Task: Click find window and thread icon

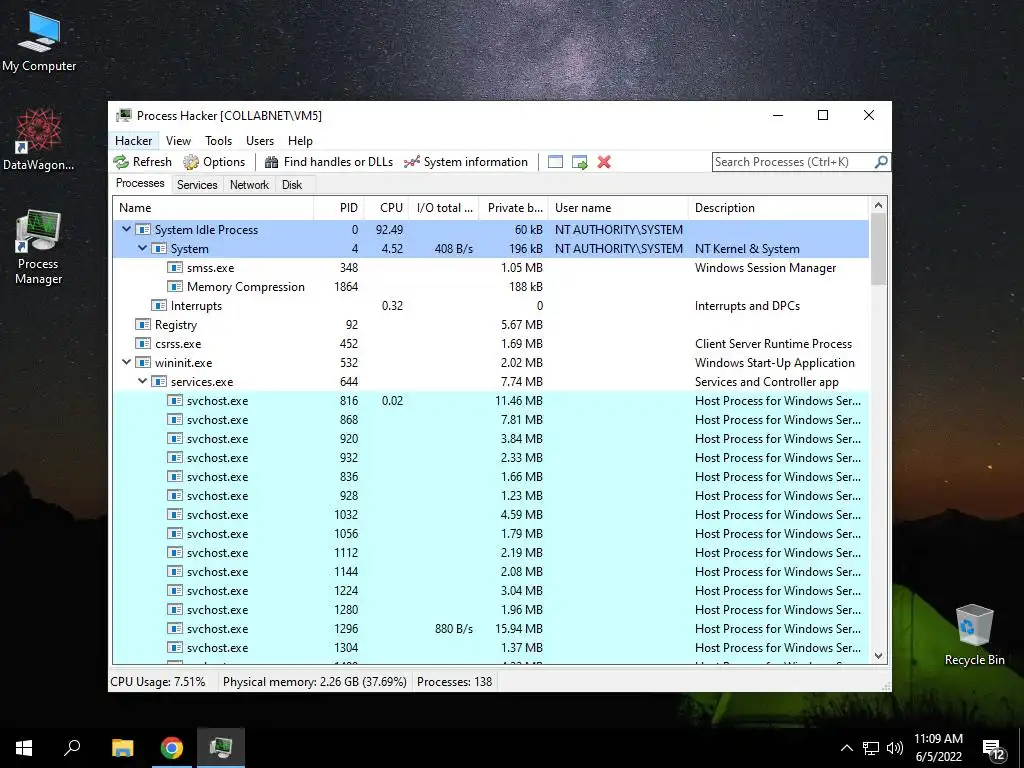Action: 579,162
